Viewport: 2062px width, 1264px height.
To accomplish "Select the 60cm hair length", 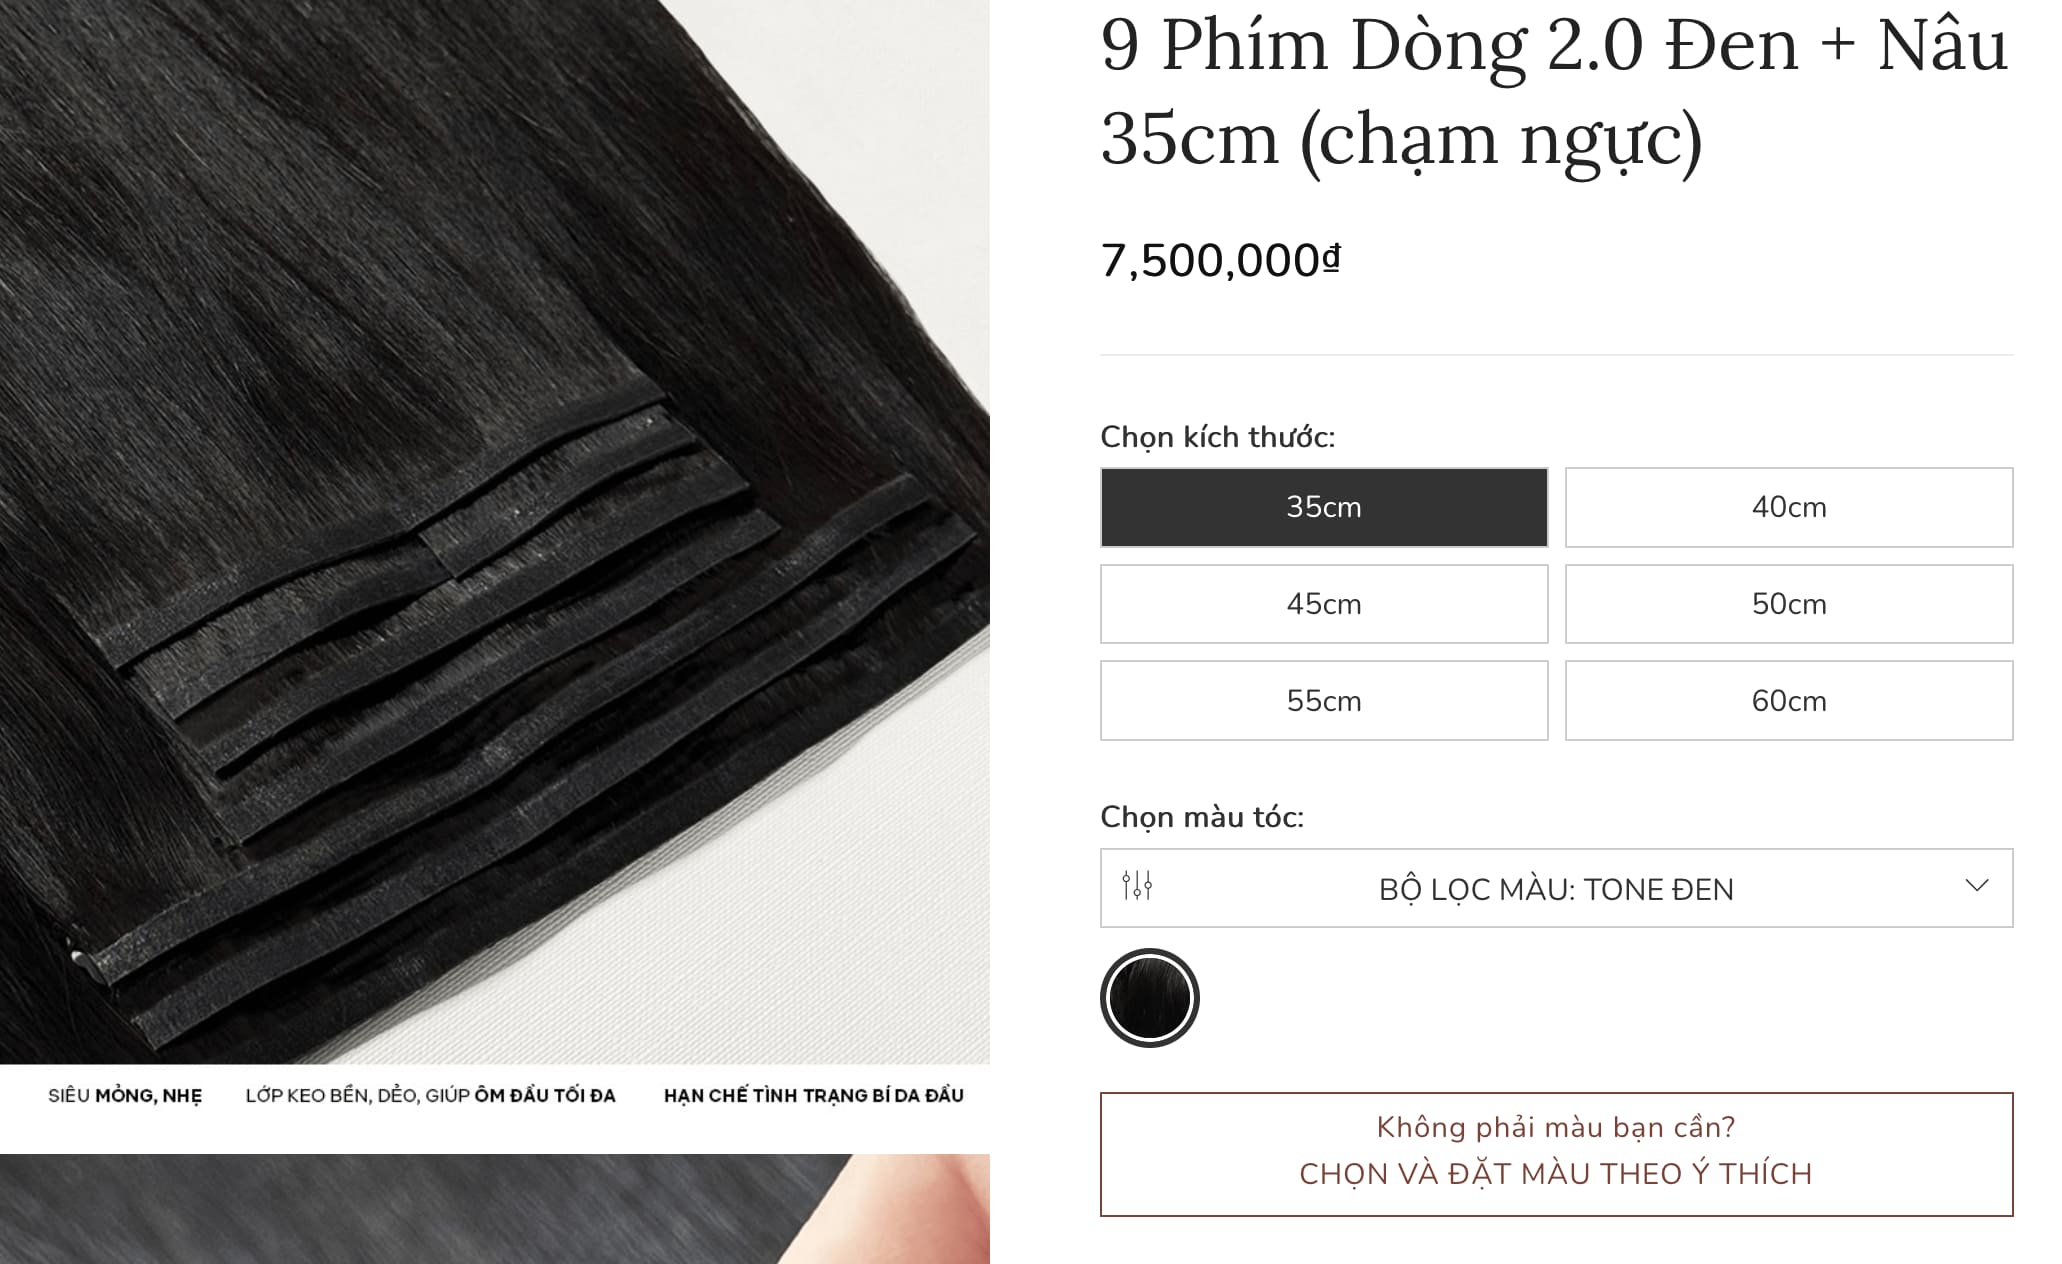I will (1789, 701).
